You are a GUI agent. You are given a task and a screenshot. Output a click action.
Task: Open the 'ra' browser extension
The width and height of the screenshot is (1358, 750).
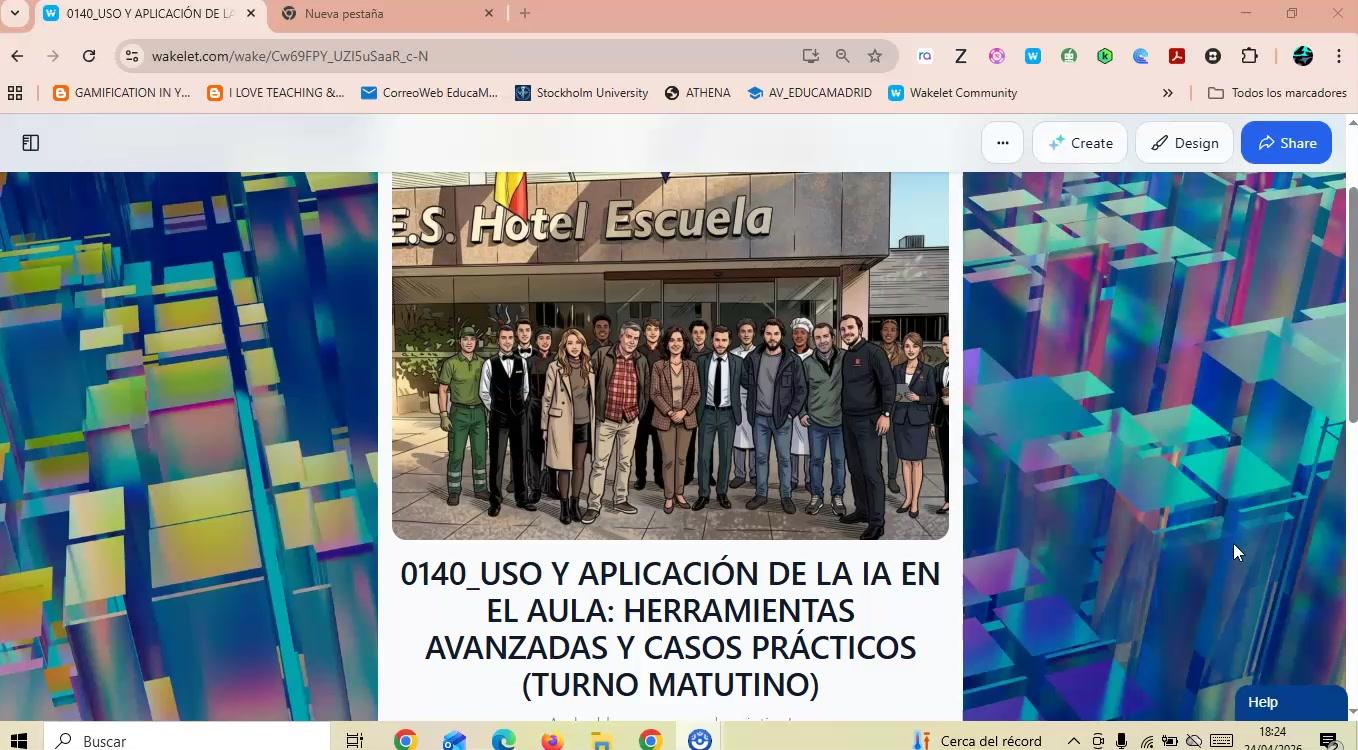[x=925, y=56]
